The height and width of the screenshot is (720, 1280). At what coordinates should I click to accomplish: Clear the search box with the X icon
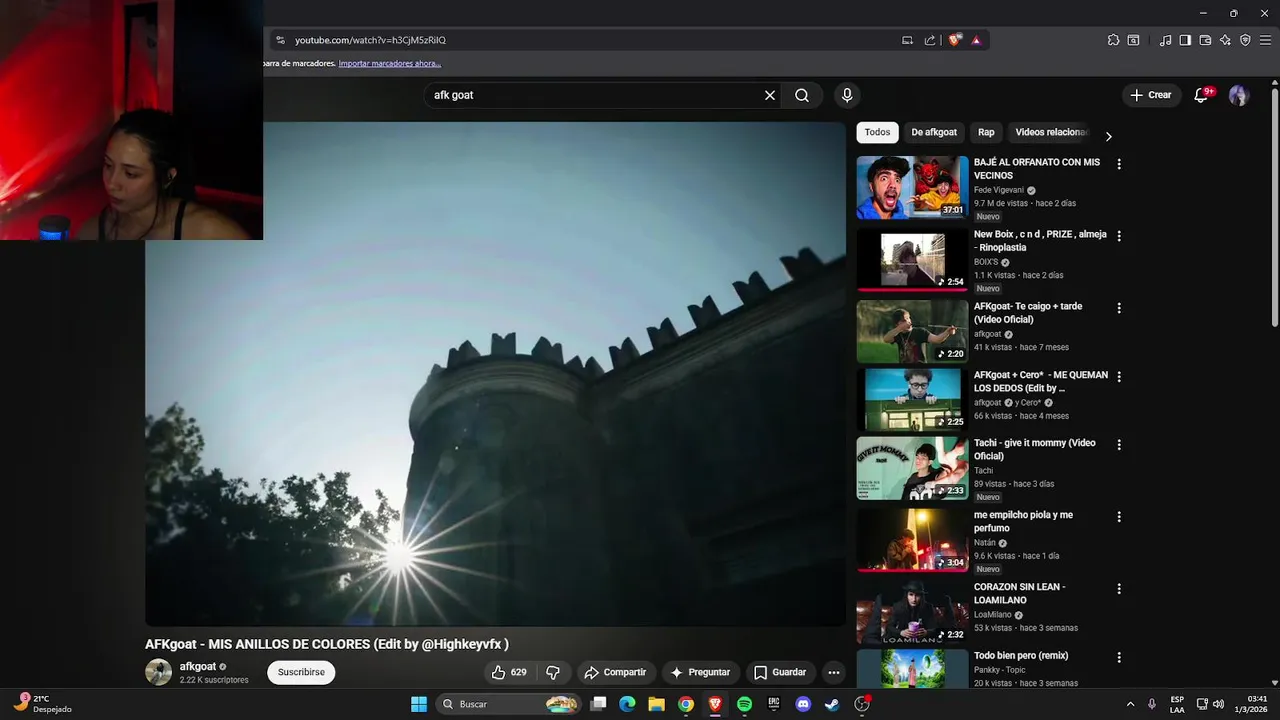[x=770, y=95]
